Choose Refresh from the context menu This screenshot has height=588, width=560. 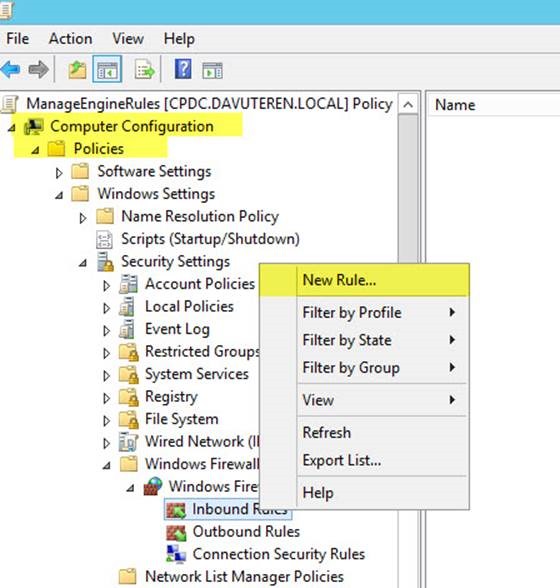point(364,432)
